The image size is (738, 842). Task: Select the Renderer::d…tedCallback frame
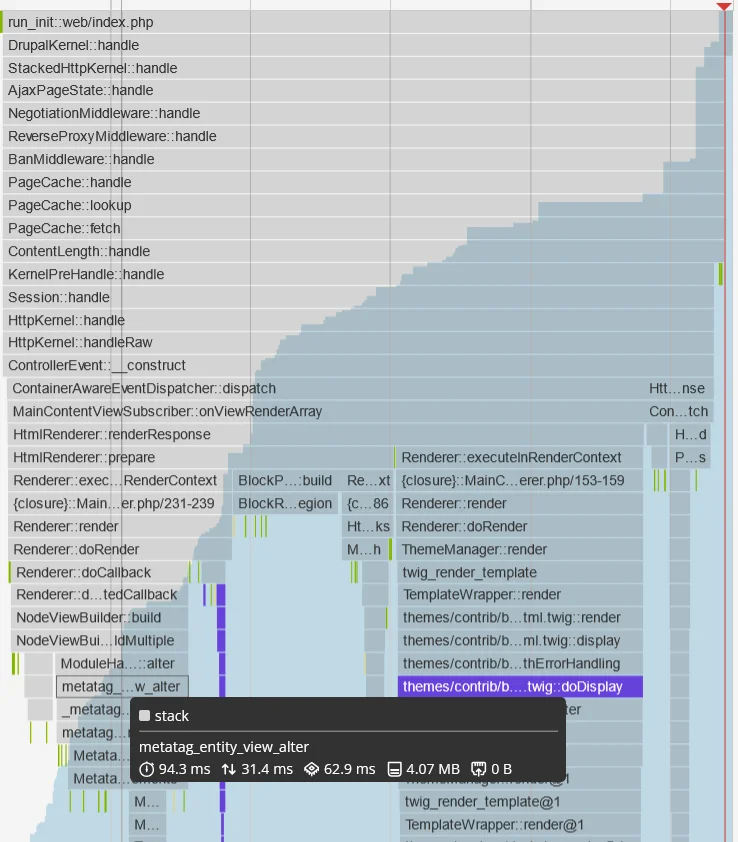point(99,594)
